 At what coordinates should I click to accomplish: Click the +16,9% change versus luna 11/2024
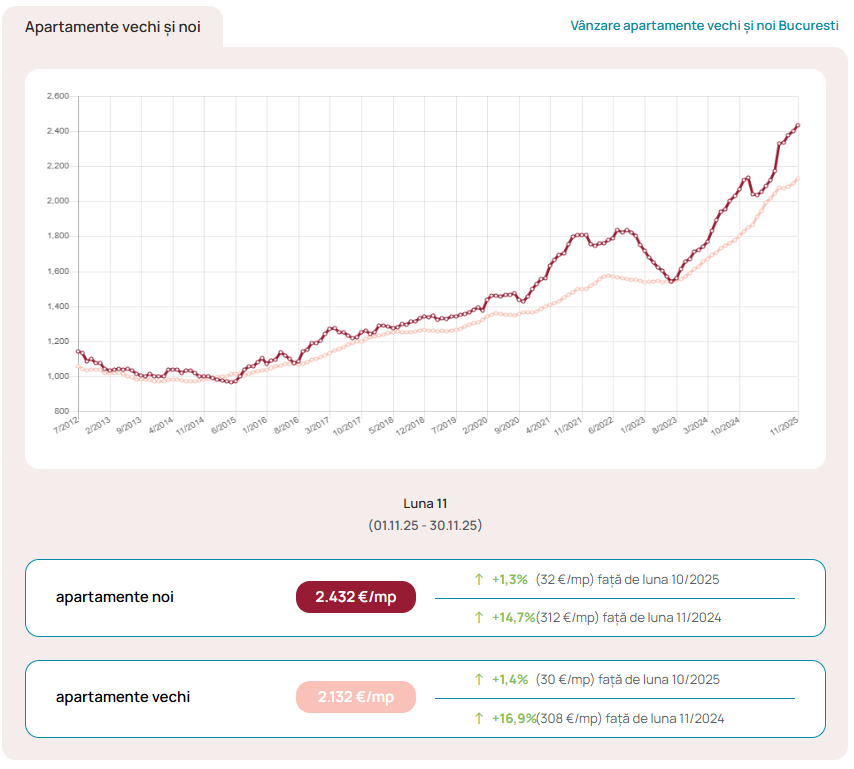pyautogui.click(x=513, y=718)
